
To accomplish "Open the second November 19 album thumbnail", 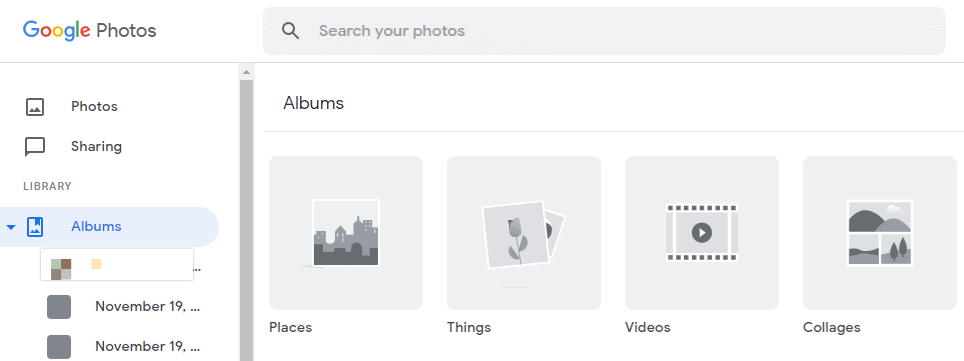I will [59, 346].
